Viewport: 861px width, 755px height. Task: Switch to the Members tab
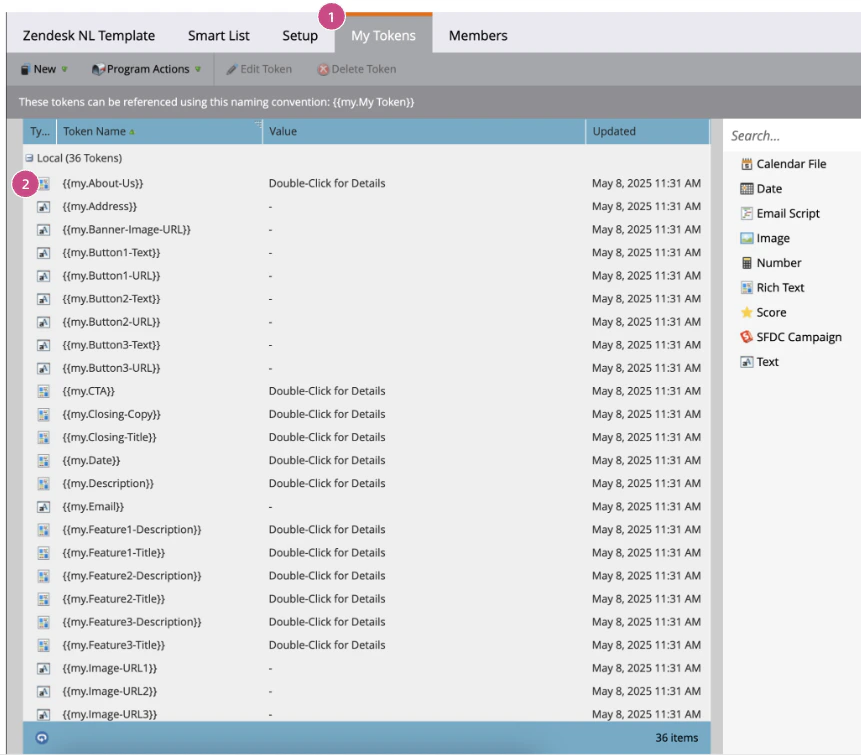pyautogui.click(x=478, y=35)
